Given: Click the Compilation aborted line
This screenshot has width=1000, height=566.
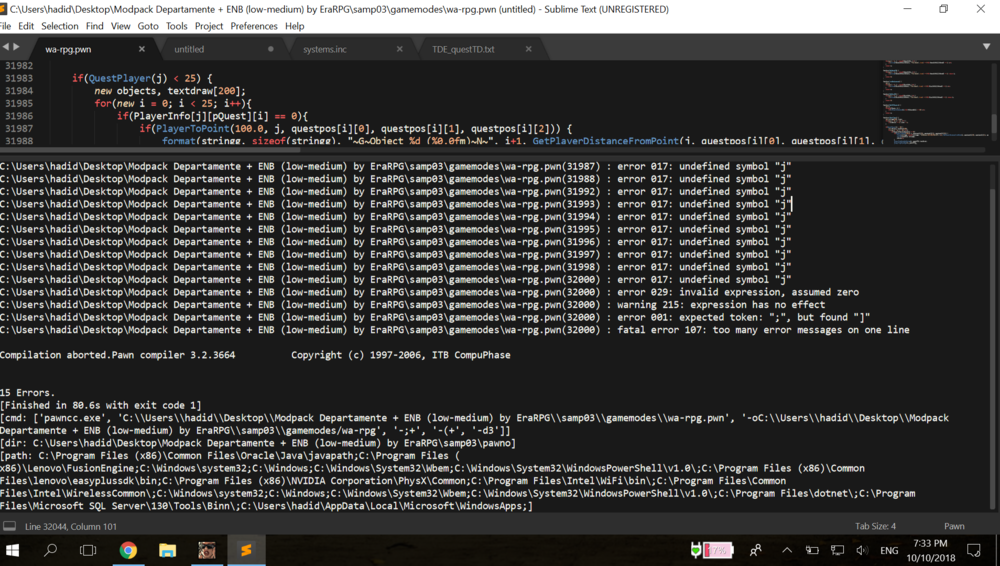Looking at the screenshot, I should pos(255,355).
